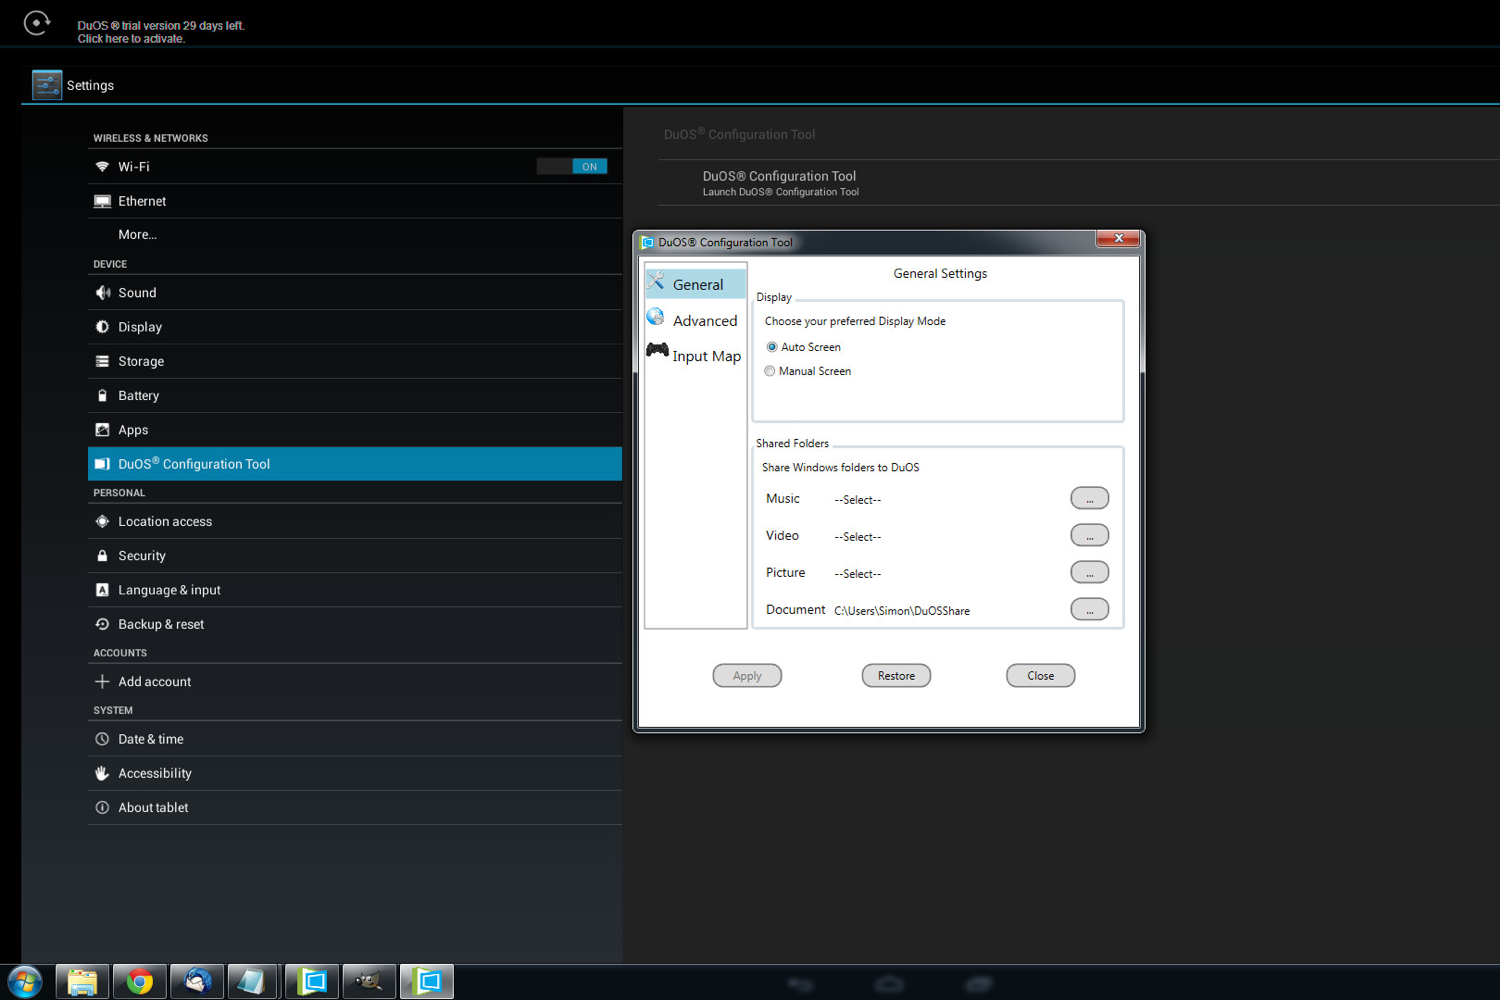Toggle the Wi-Fi ON switch
Image resolution: width=1500 pixels, height=1000 pixels.
click(572, 167)
